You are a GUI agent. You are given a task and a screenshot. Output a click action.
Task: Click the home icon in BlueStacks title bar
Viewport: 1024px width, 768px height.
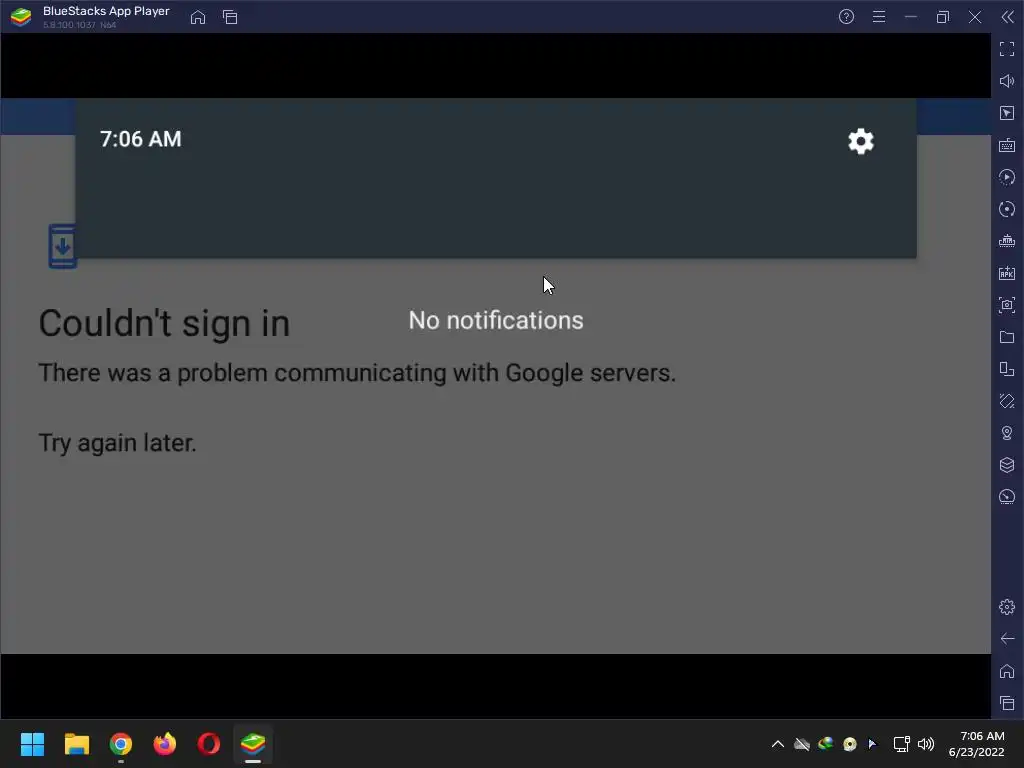(x=198, y=17)
